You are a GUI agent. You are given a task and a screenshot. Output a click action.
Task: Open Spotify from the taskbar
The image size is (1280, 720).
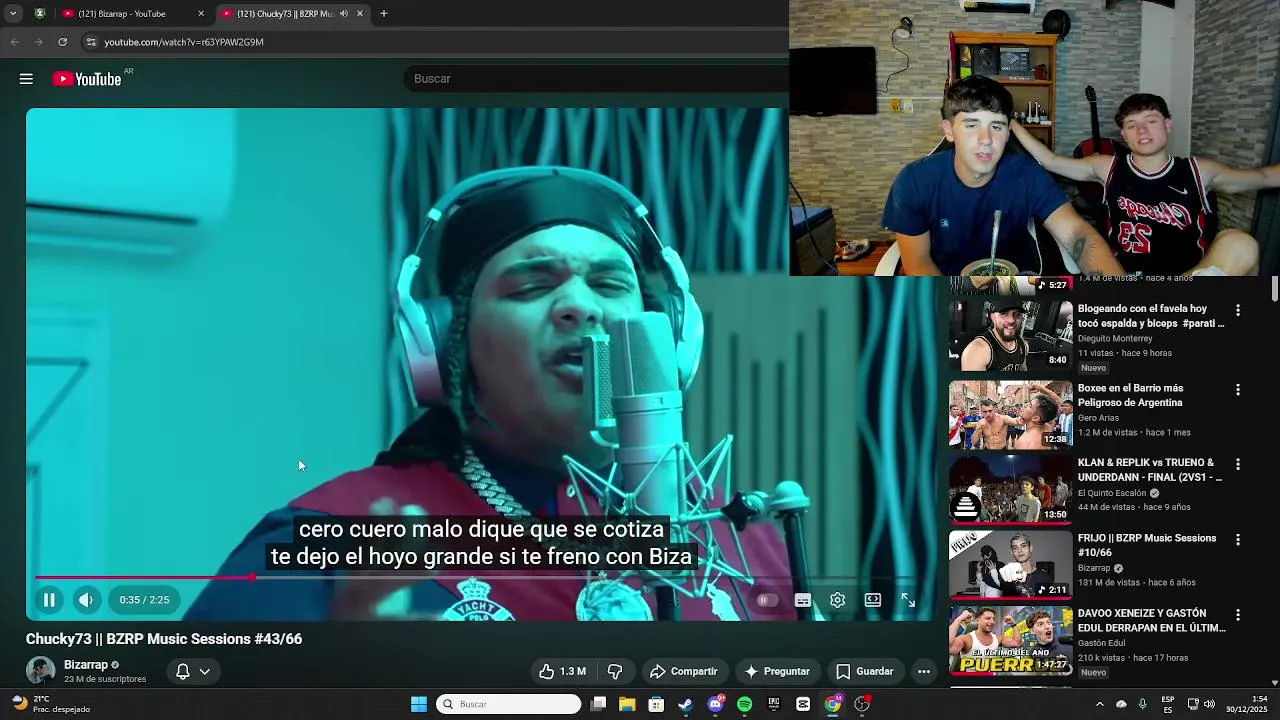tap(744, 704)
